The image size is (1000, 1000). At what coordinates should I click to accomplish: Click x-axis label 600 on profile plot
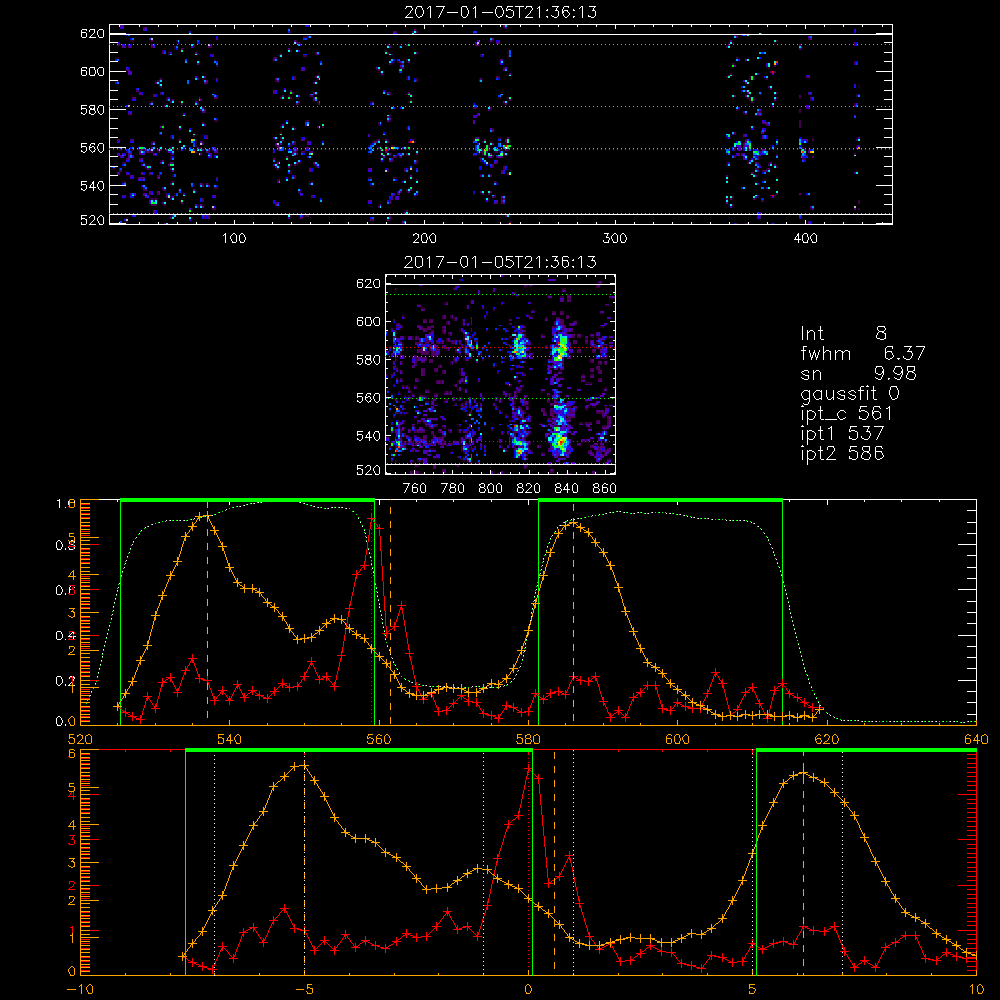click(x=677, y=740)
